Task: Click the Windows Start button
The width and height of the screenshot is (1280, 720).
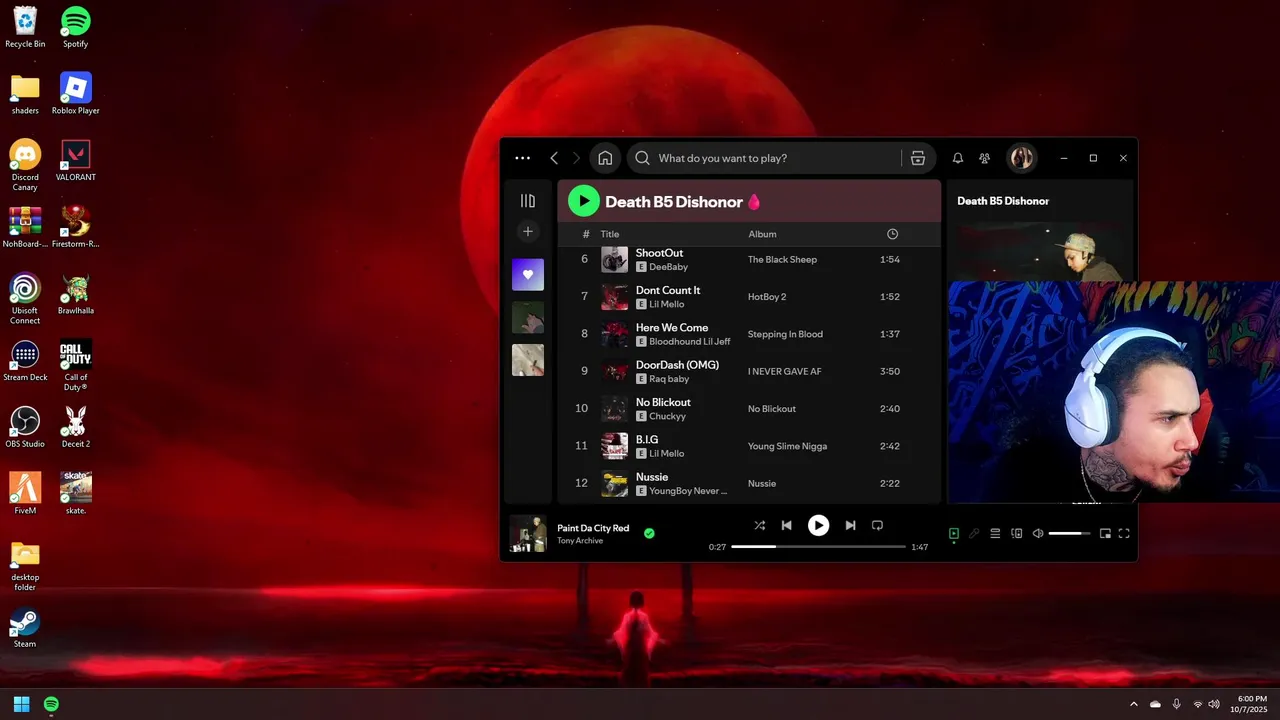Action: point(21,704)
